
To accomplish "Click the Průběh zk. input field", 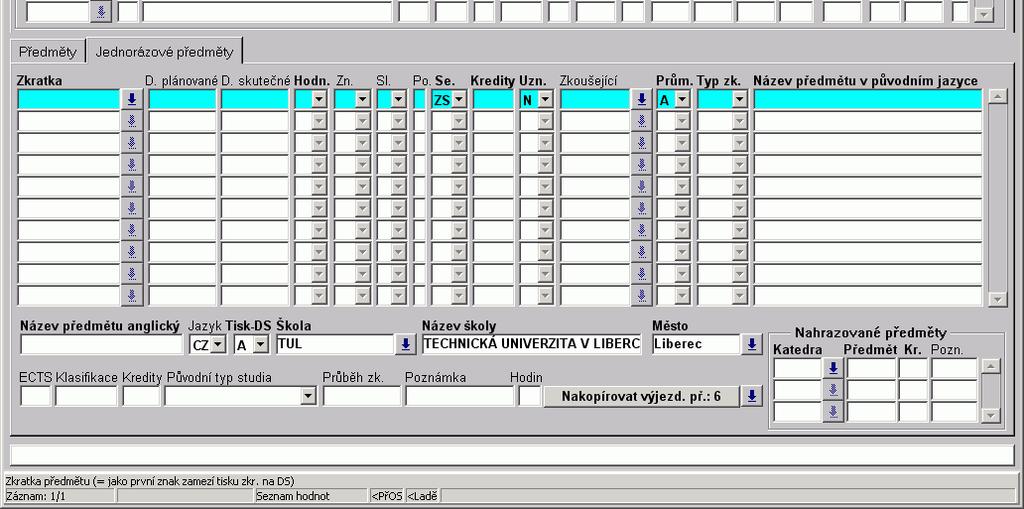I will (x=362, y=396).
